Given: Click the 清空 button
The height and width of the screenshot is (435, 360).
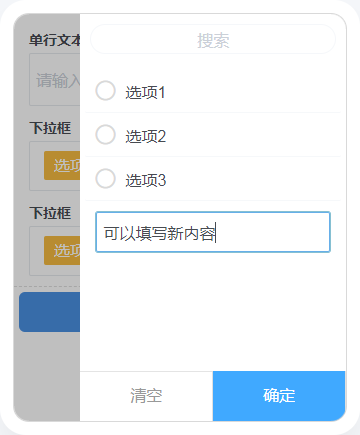Looking at the screenshot, I should tap(146, 396).
